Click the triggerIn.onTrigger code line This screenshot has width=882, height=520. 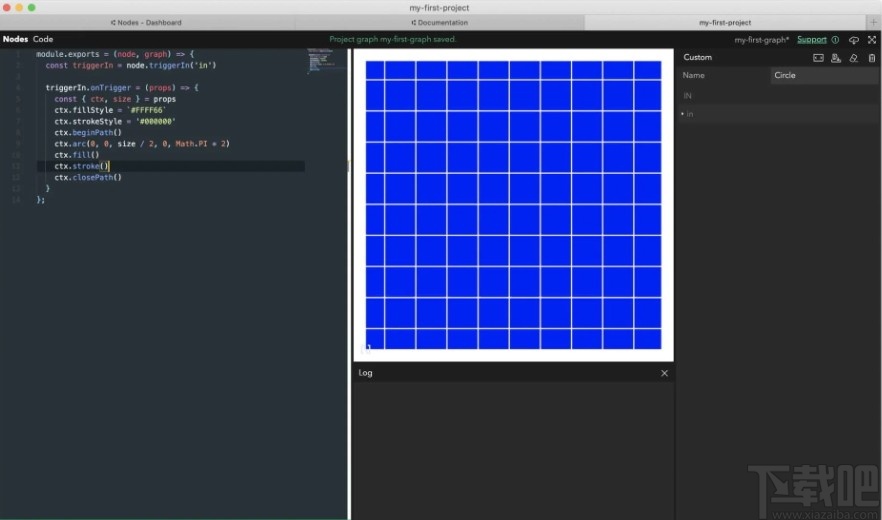point(122,88)
